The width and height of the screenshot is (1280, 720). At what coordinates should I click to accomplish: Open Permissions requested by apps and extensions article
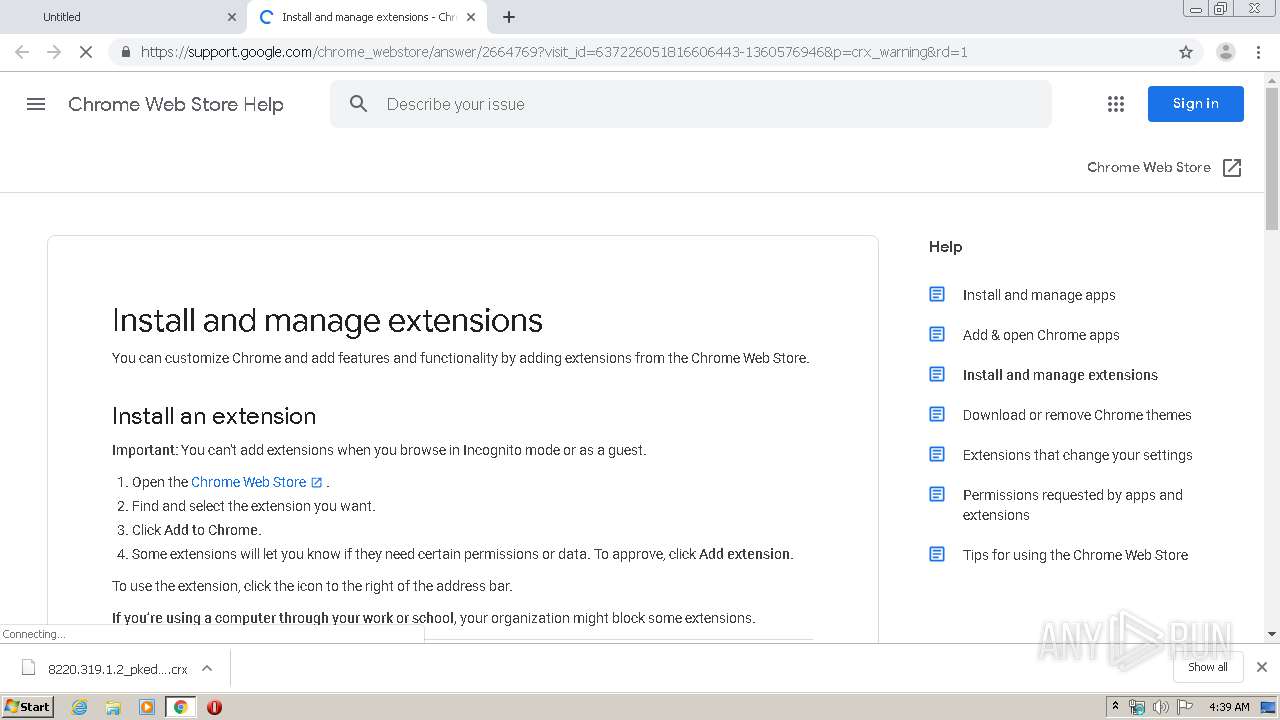coord(1072,505)
